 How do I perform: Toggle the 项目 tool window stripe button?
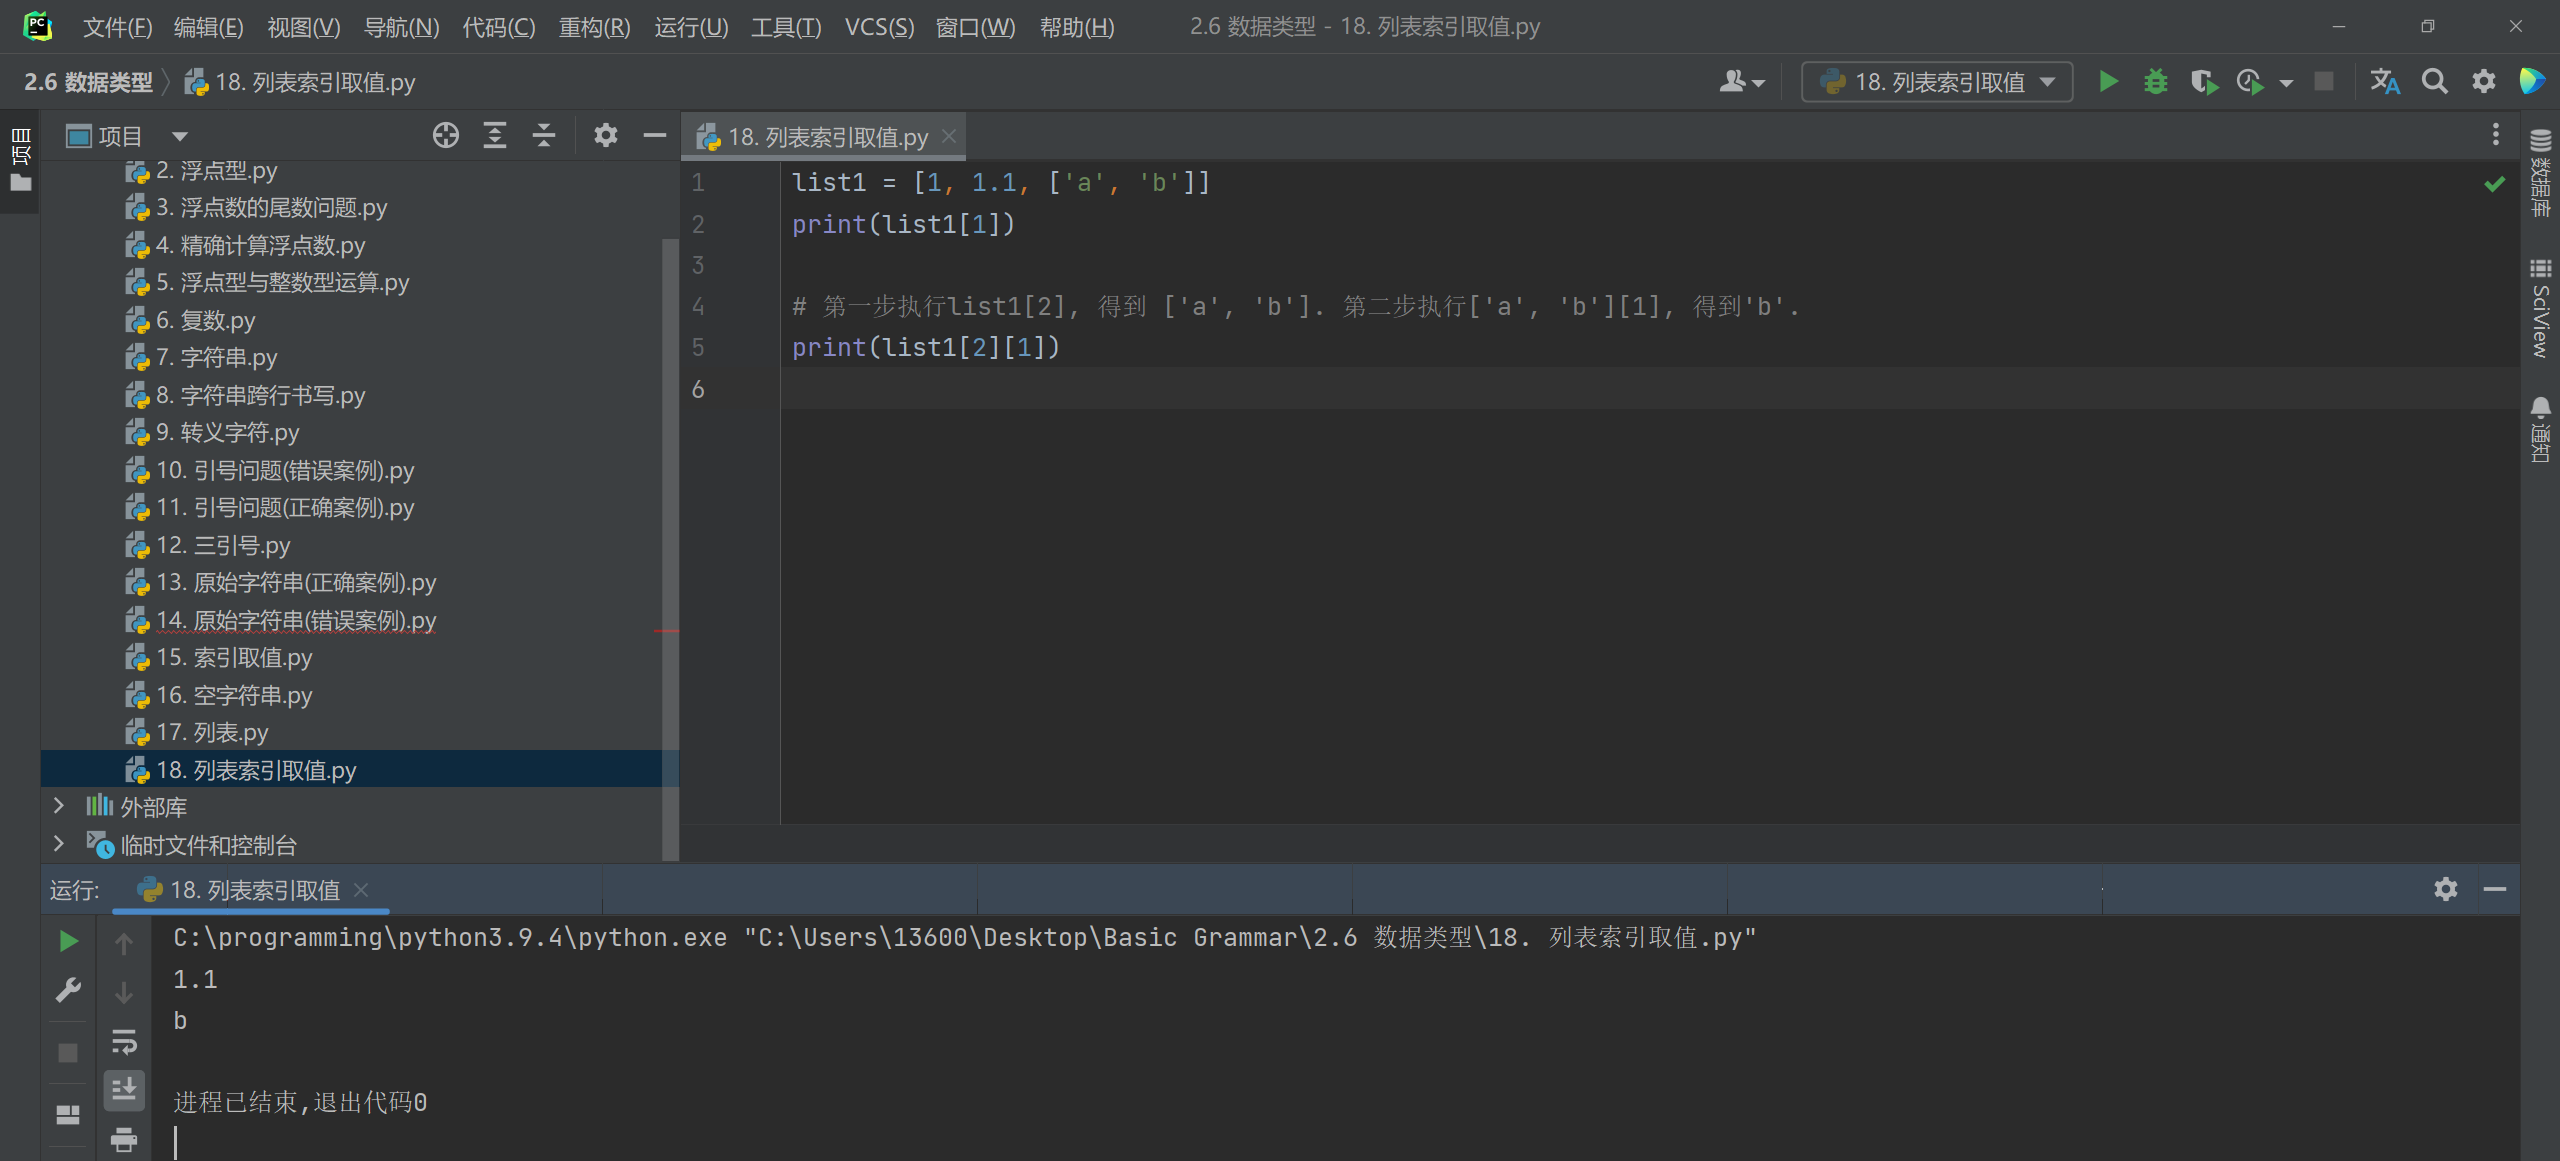tap(20, 160)
